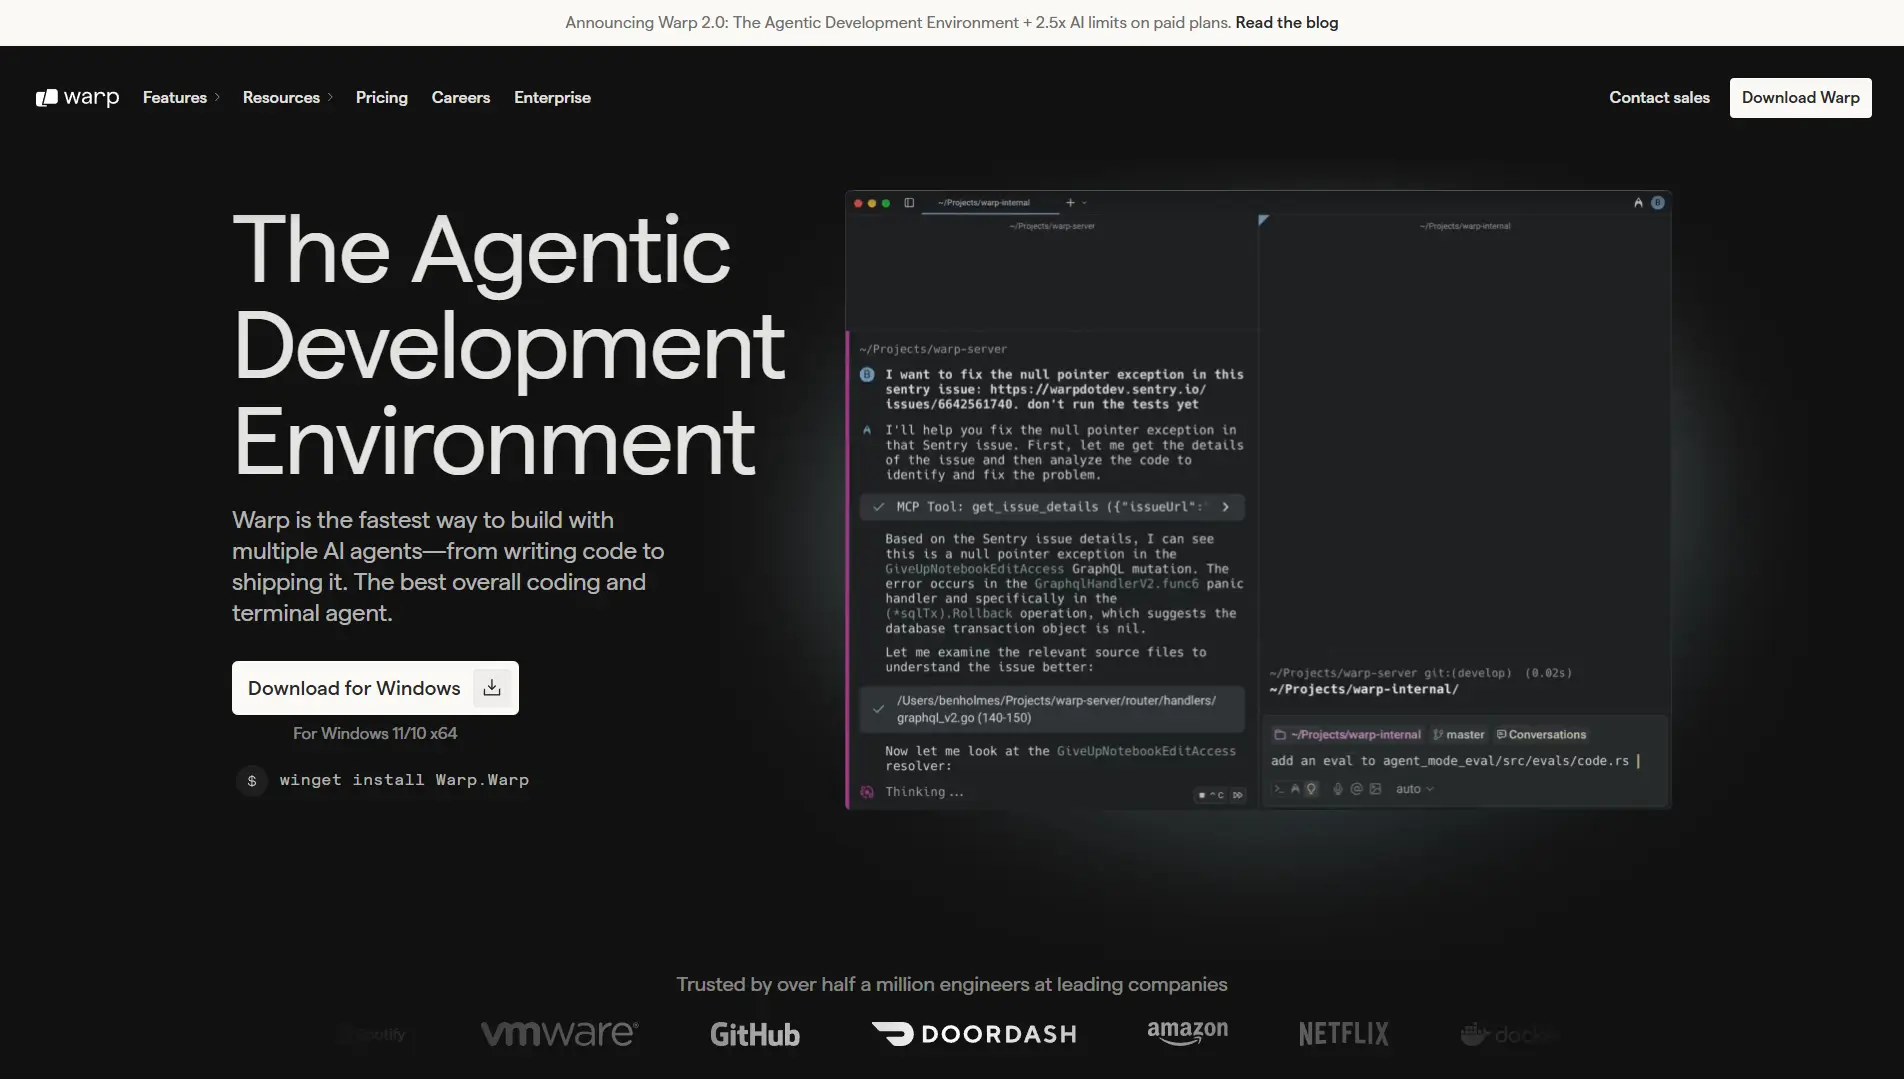Click Contact sales link
The width and height of the screenshot is (1904, 1079).
(x=1659, y=97)
